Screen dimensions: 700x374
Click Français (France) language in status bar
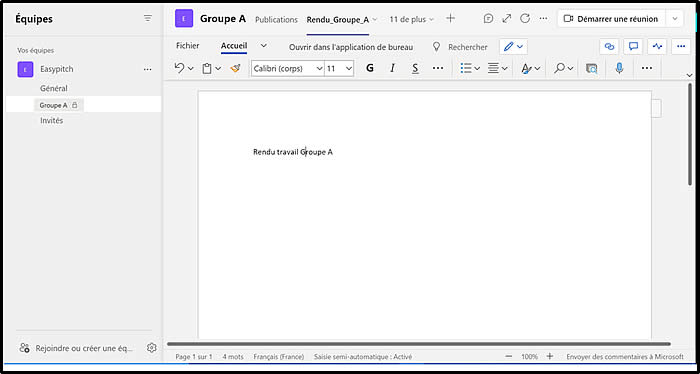pos(279,357)
